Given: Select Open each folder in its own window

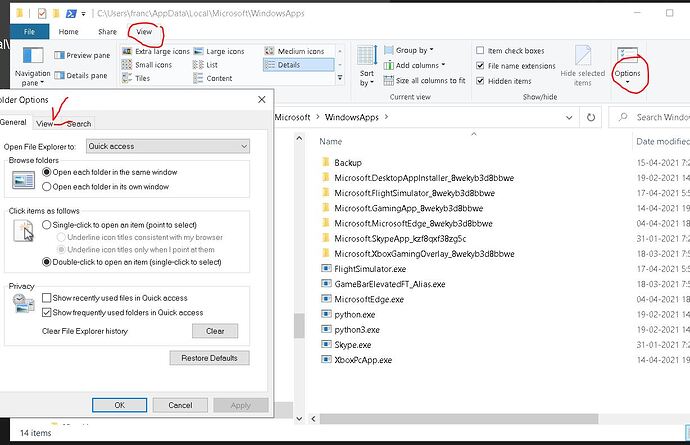Looking at the screenshot, I should tap(46, 187).
